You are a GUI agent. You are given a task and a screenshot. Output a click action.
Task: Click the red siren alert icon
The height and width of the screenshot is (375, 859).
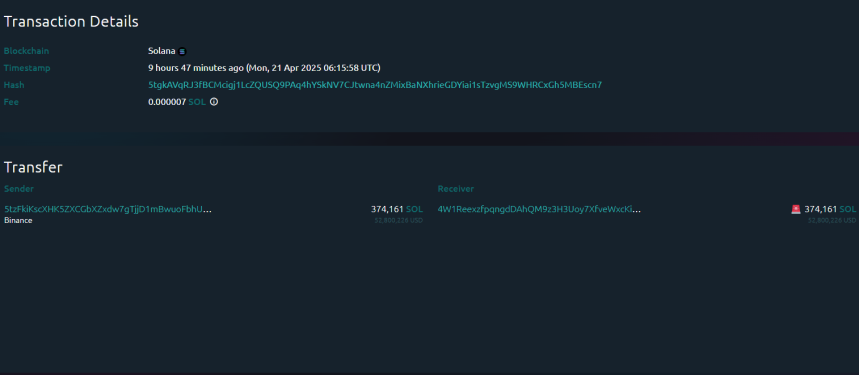(796, 209)
